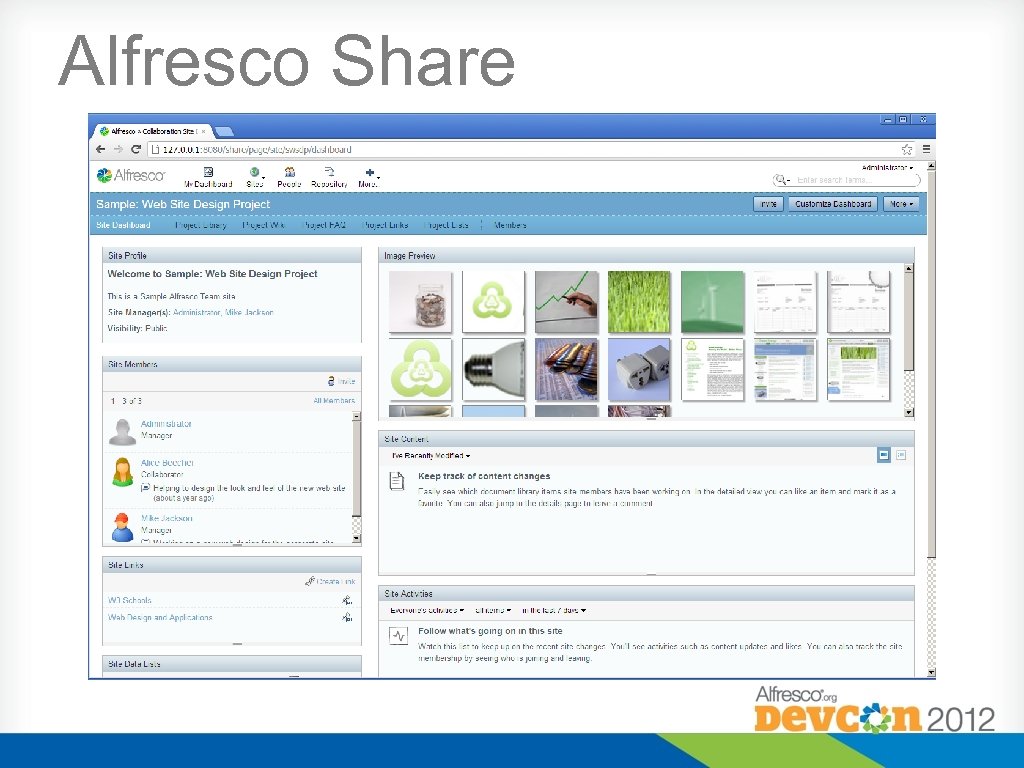Screen dimensions: 1024x768
Task: Click Create Link in Site Links
Action: 330,581
